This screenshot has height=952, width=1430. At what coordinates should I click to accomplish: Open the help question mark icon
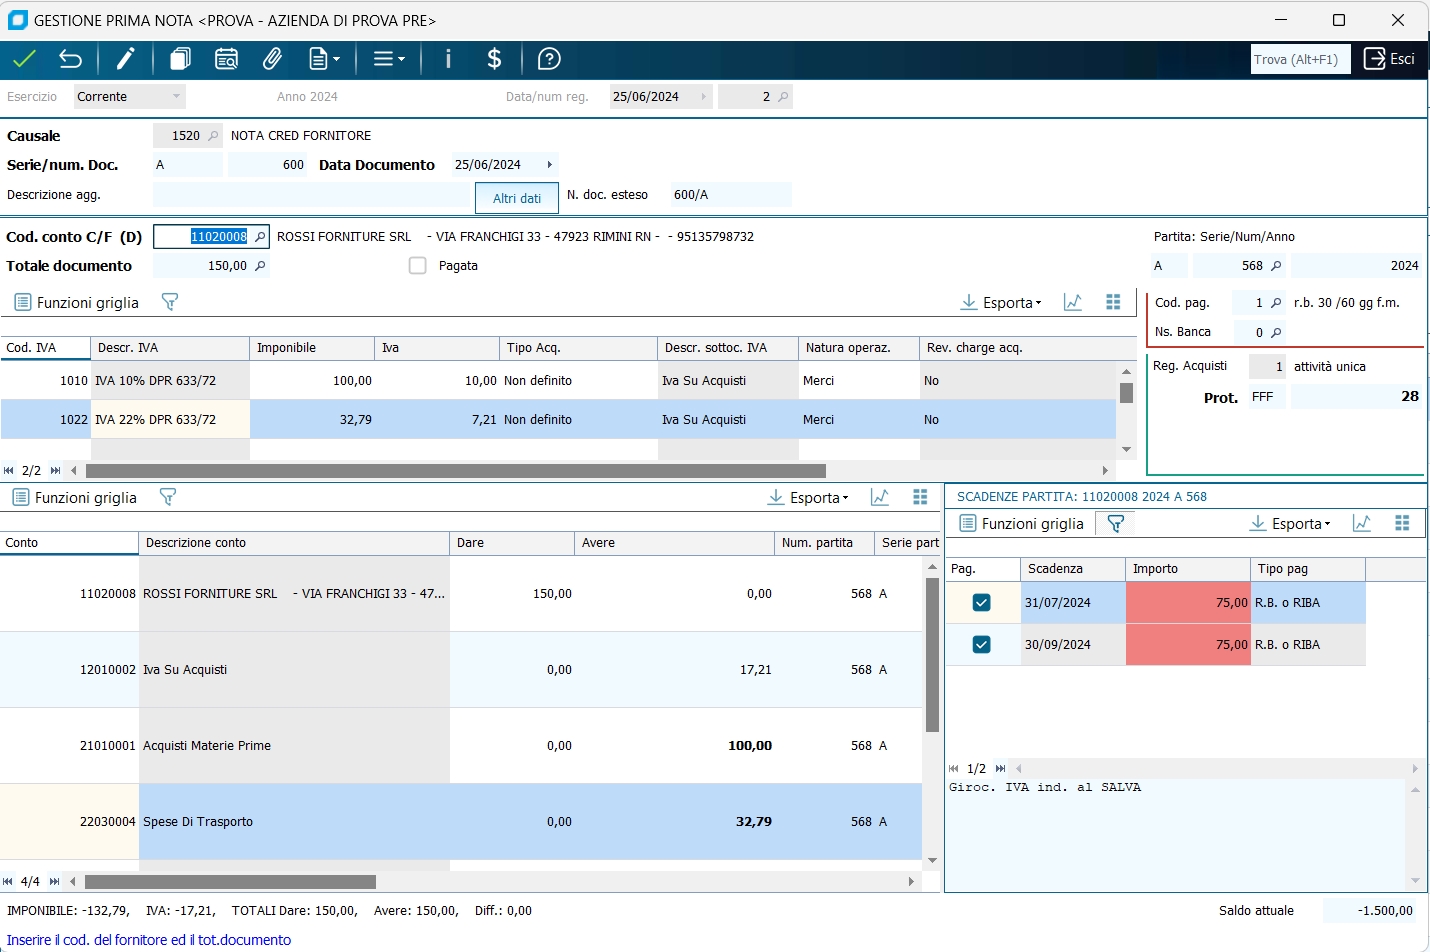pos(549,60)
